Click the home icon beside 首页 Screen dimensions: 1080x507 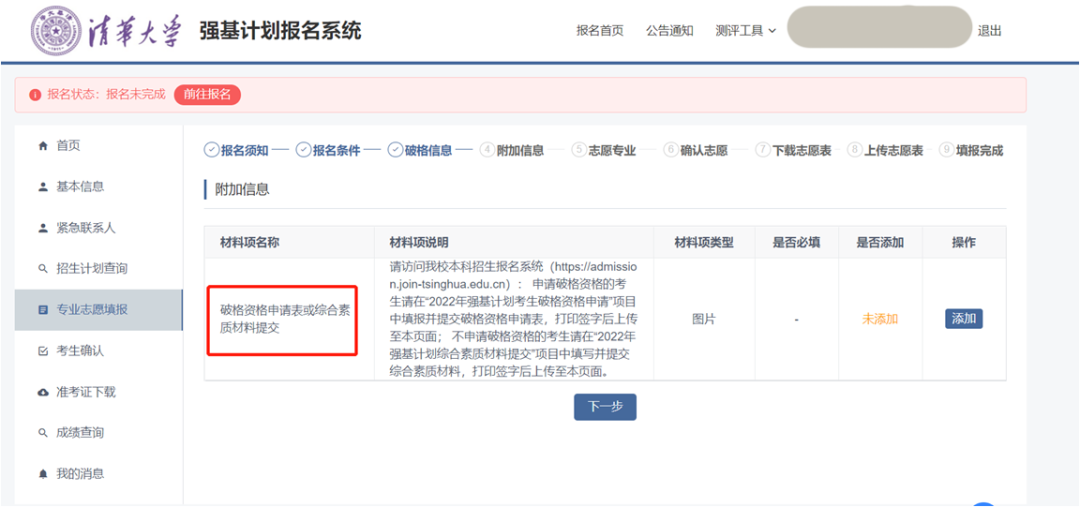(x=42, y=146)
